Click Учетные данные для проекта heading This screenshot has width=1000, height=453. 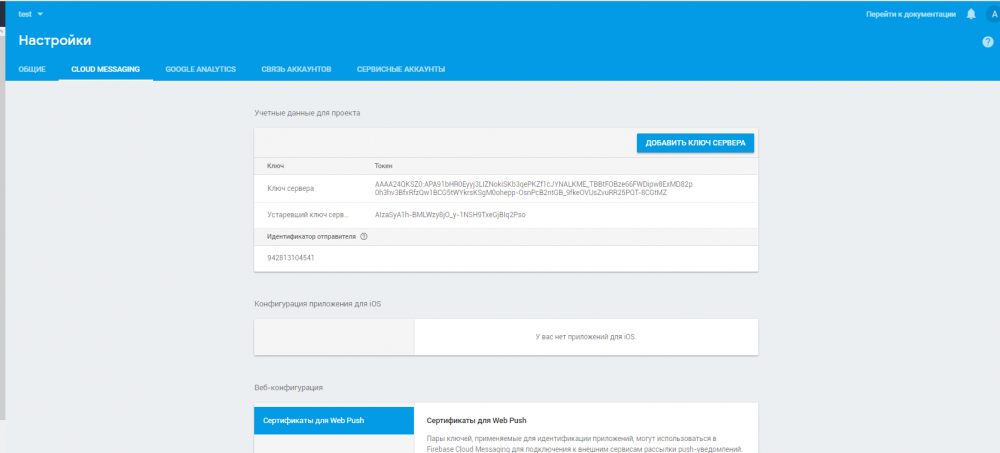307,113
